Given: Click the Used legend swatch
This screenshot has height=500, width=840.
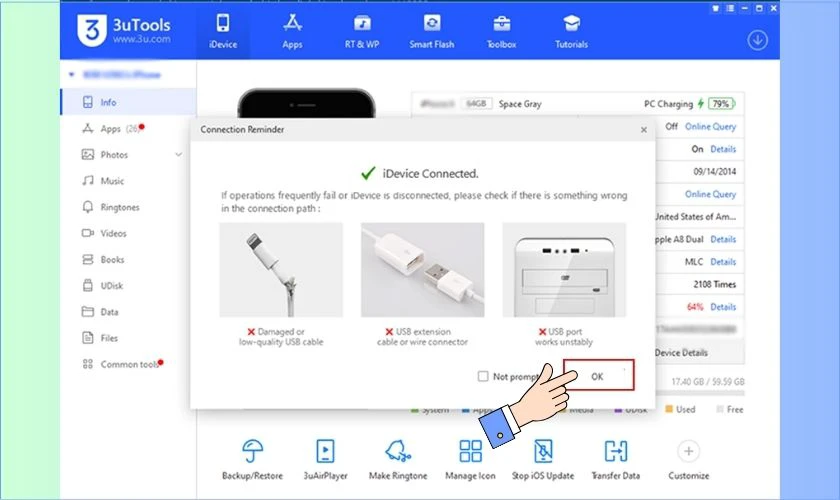Looking at the screenshot, I should [669, 409].
